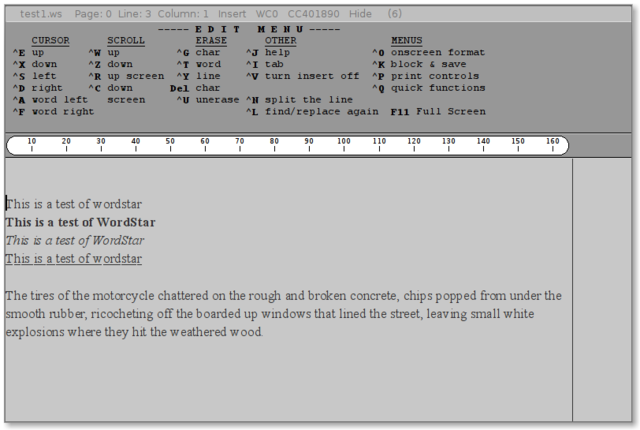The width and height of the screenshot is (640, 430).
Task: Select '^A word left' command
Action: pos(50,100)
